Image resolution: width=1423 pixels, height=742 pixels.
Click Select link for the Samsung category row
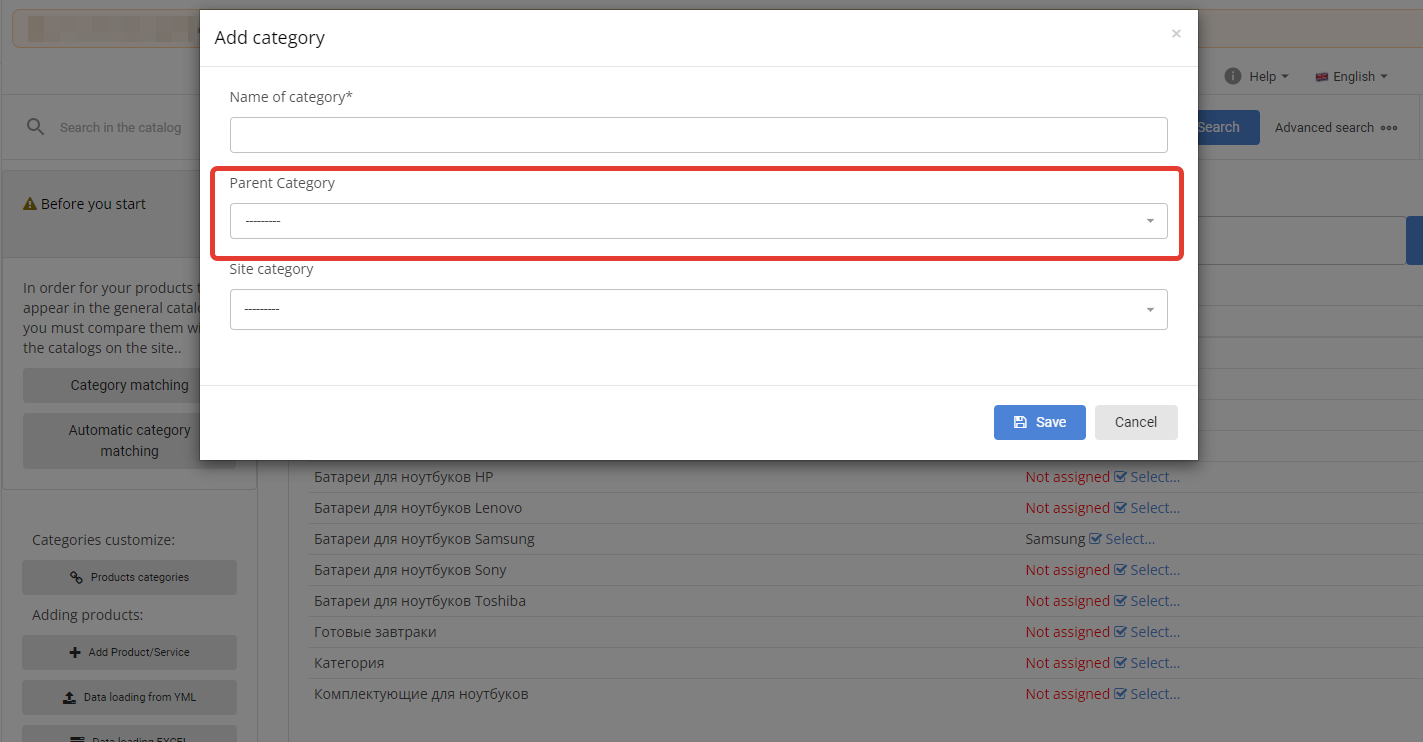tap(1130, 539)
